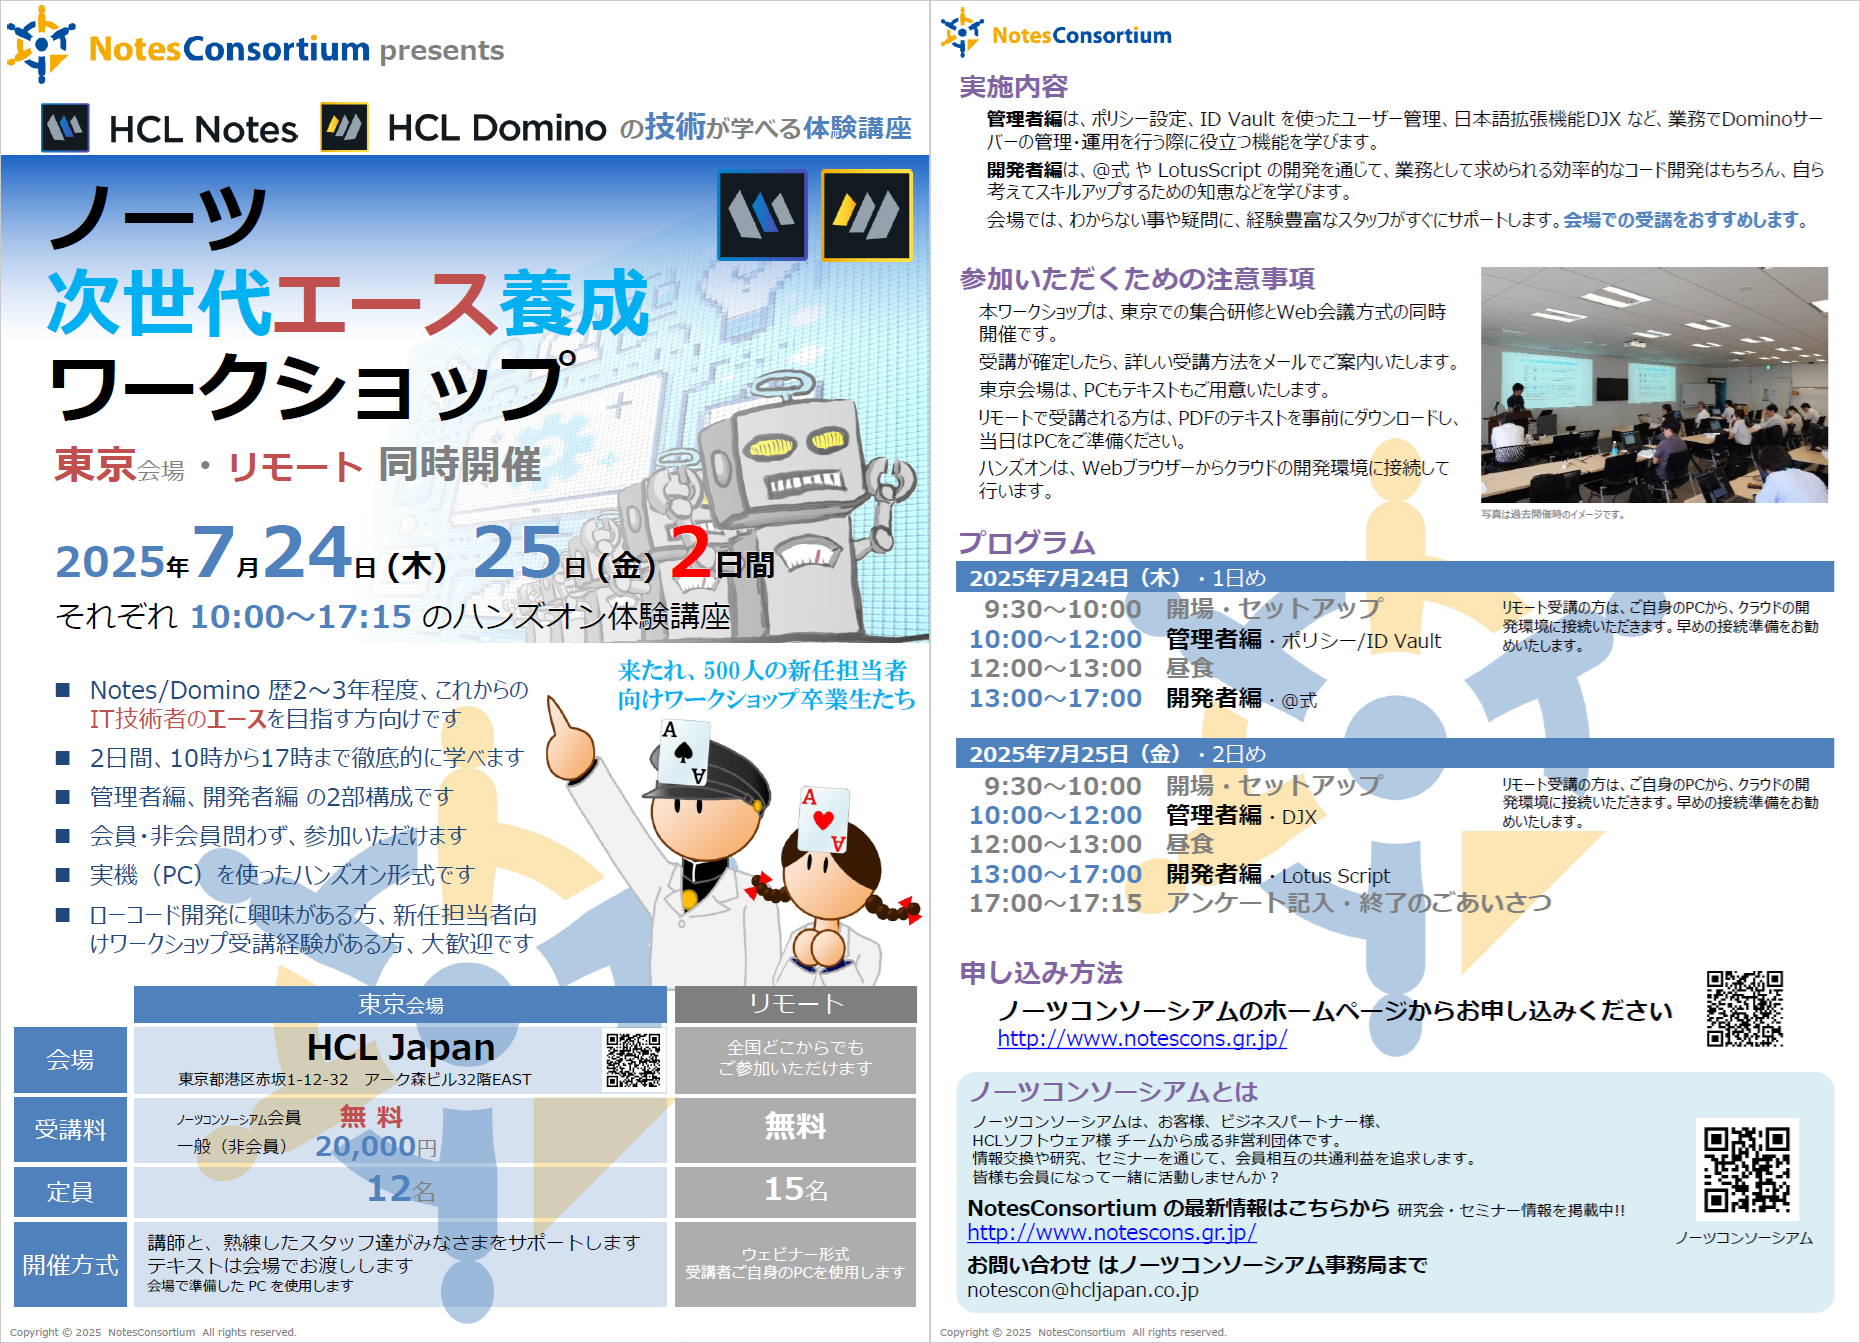Select the リモート column header
Viewport: 1860px width, 1343px height.
click(x=796, y=1004)
